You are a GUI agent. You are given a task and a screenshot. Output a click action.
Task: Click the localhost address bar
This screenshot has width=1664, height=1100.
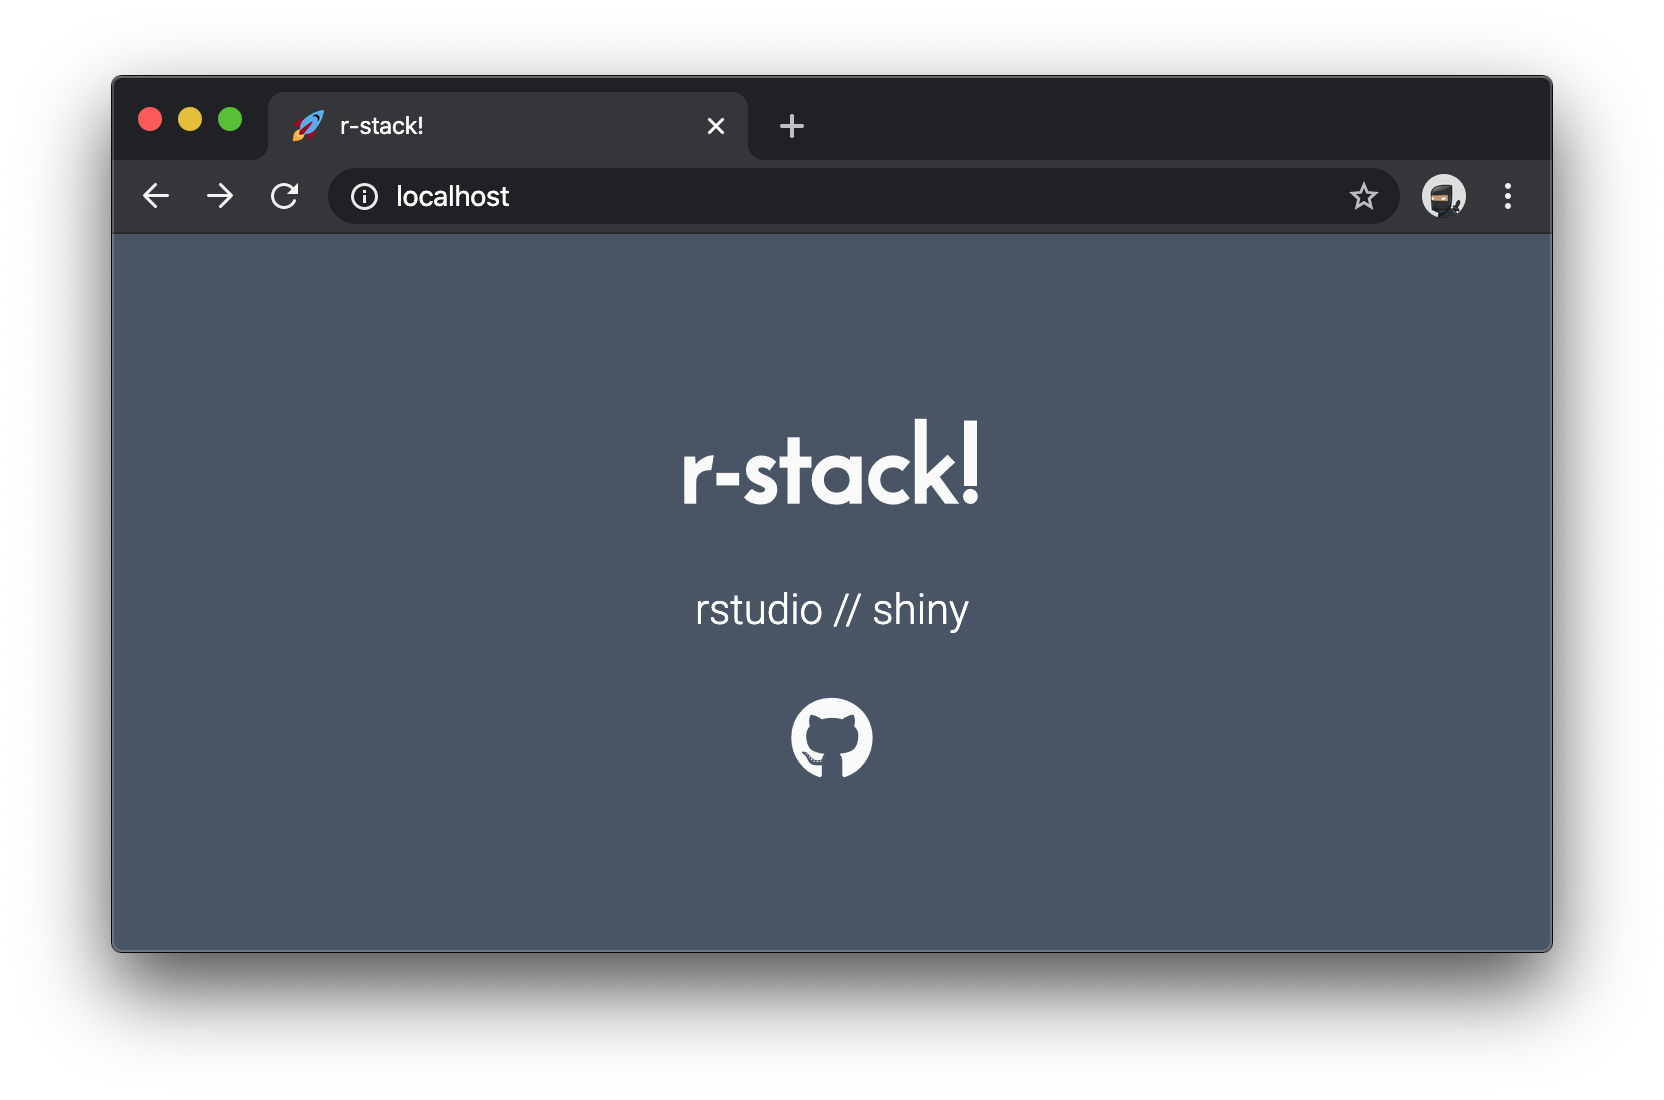863,196
